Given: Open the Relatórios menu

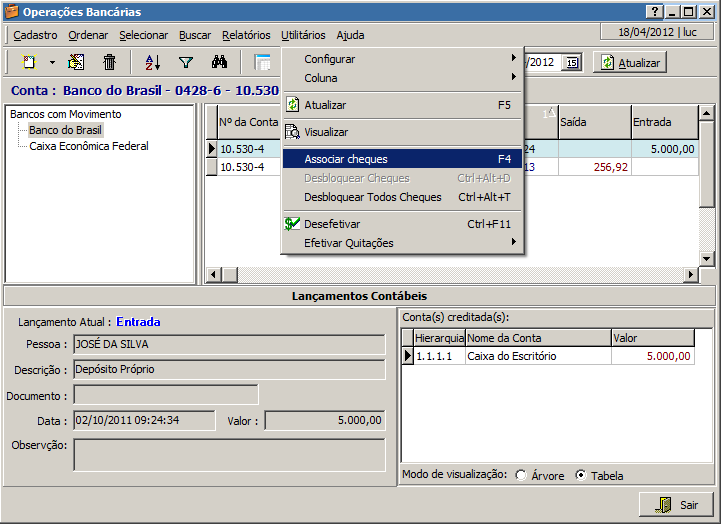Looking at the screenshot, I should coord(246,35).
